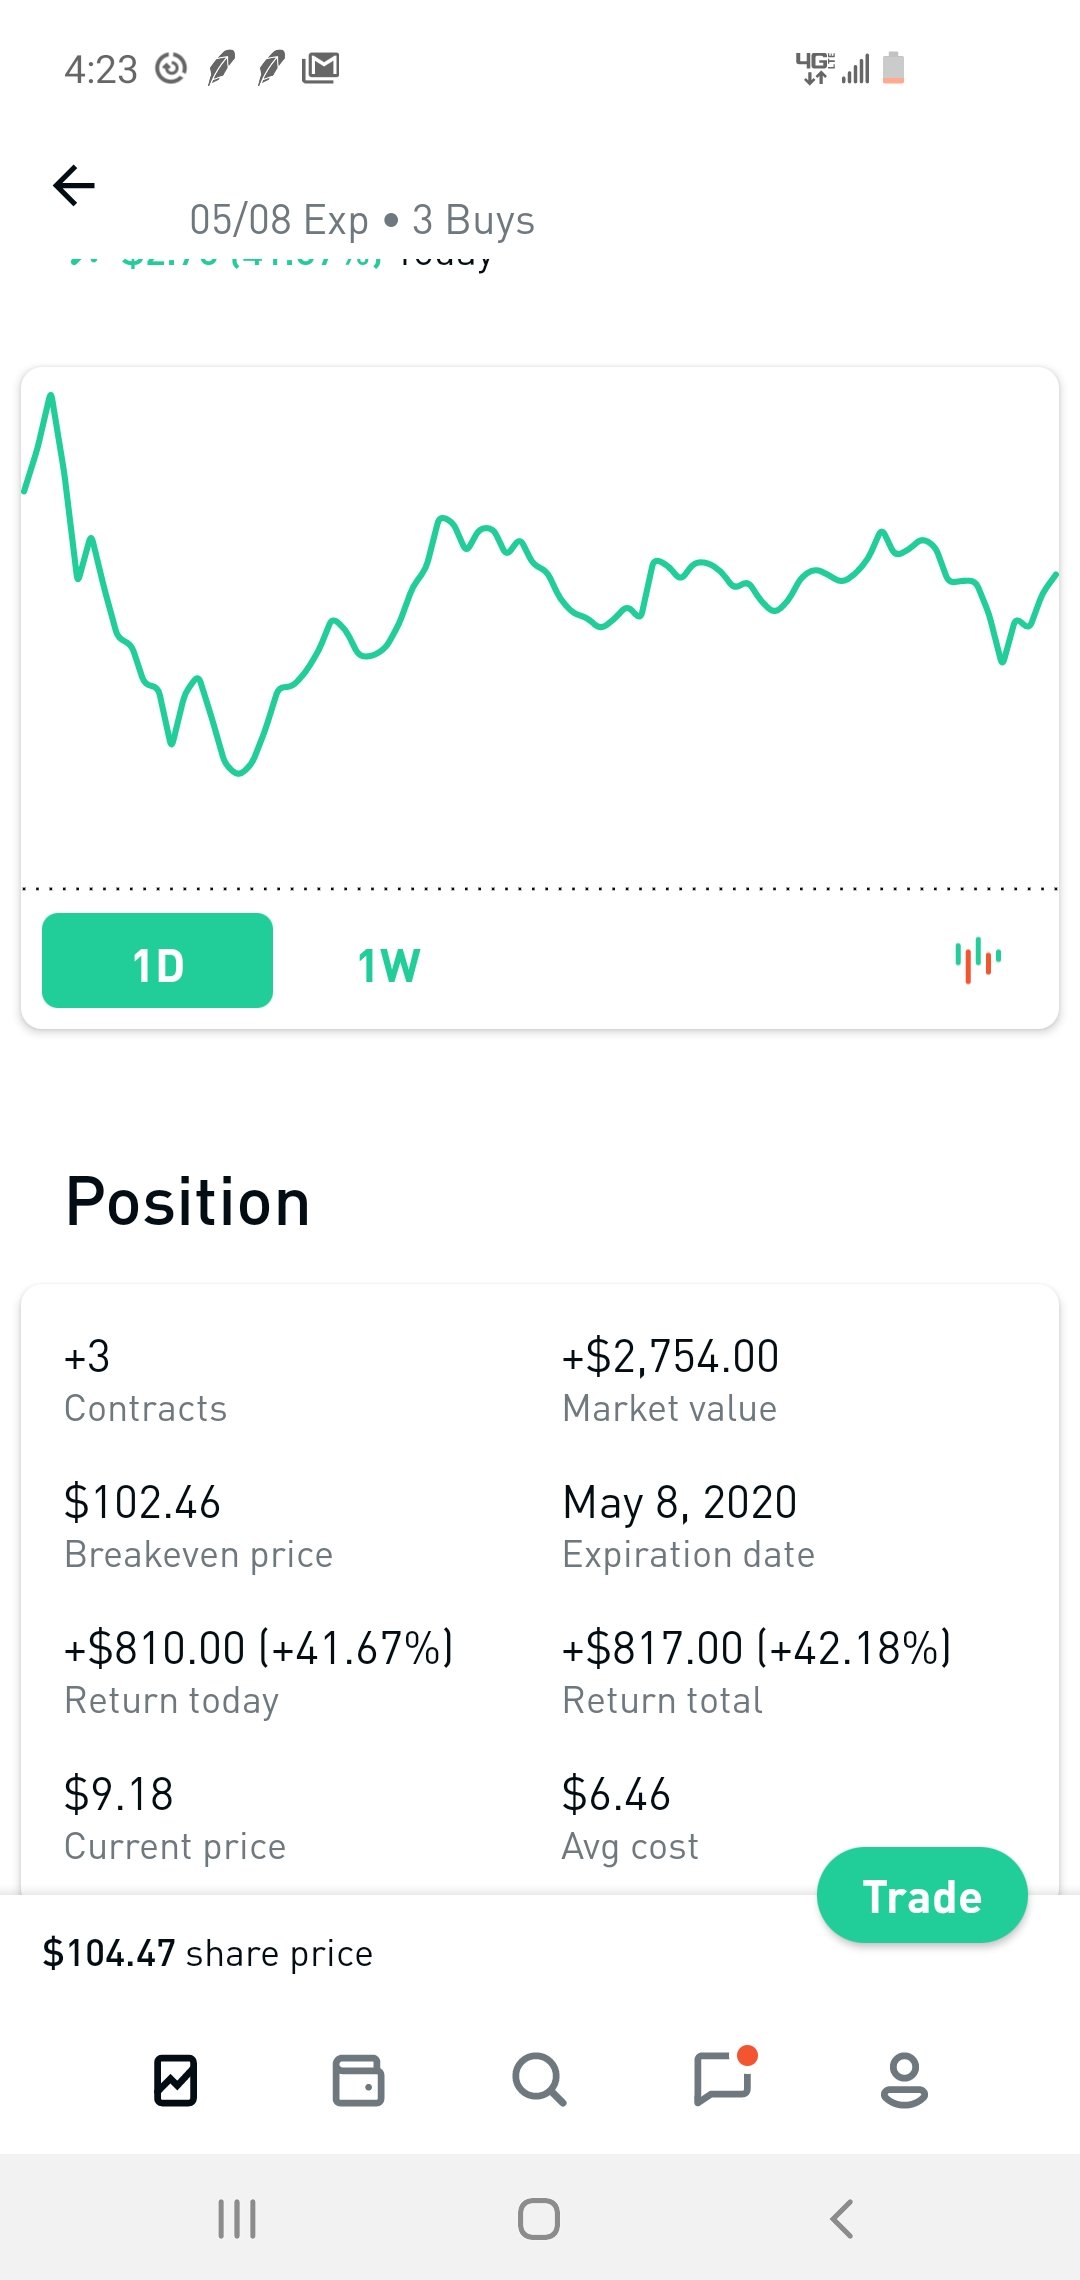Open the account profile icon
The width and height of the screenshot is (1080, 2280).
coord(904,2081)
